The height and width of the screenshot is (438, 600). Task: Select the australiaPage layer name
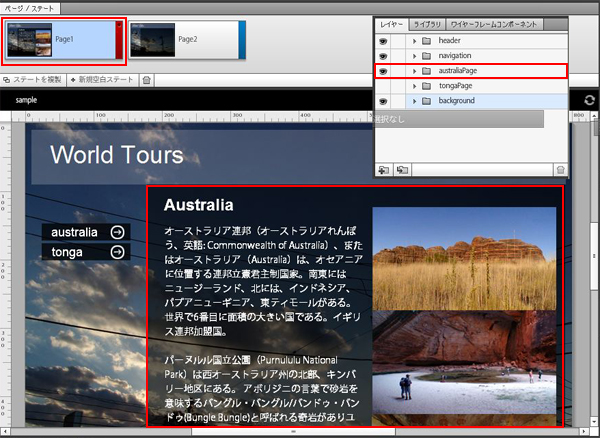[458, 71]
